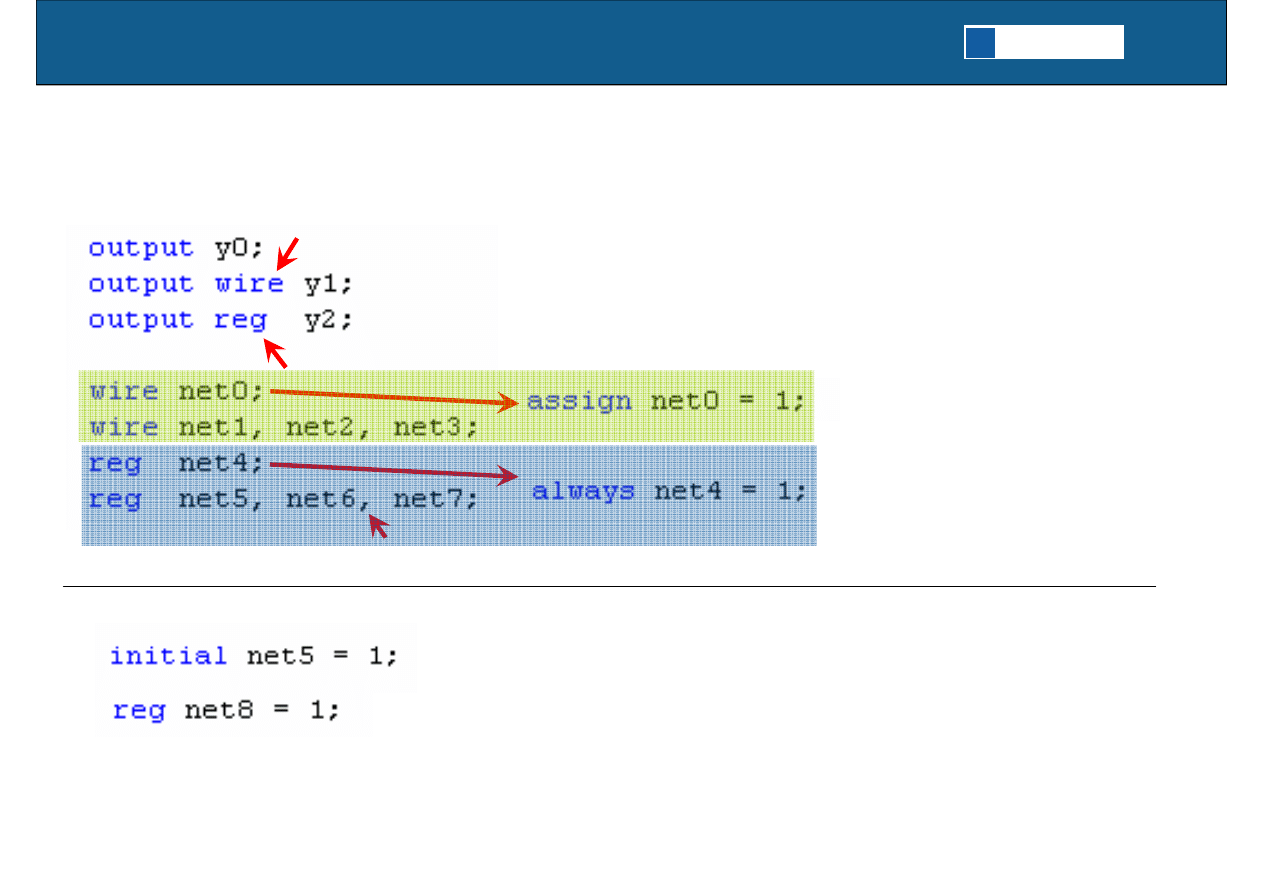
Task: Click the 'wire' keyword before y1
Action: (249, 284)
